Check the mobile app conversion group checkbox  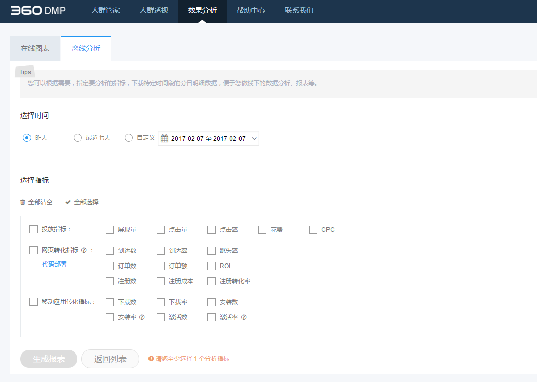pyautogui.click(x=33, y=302)
